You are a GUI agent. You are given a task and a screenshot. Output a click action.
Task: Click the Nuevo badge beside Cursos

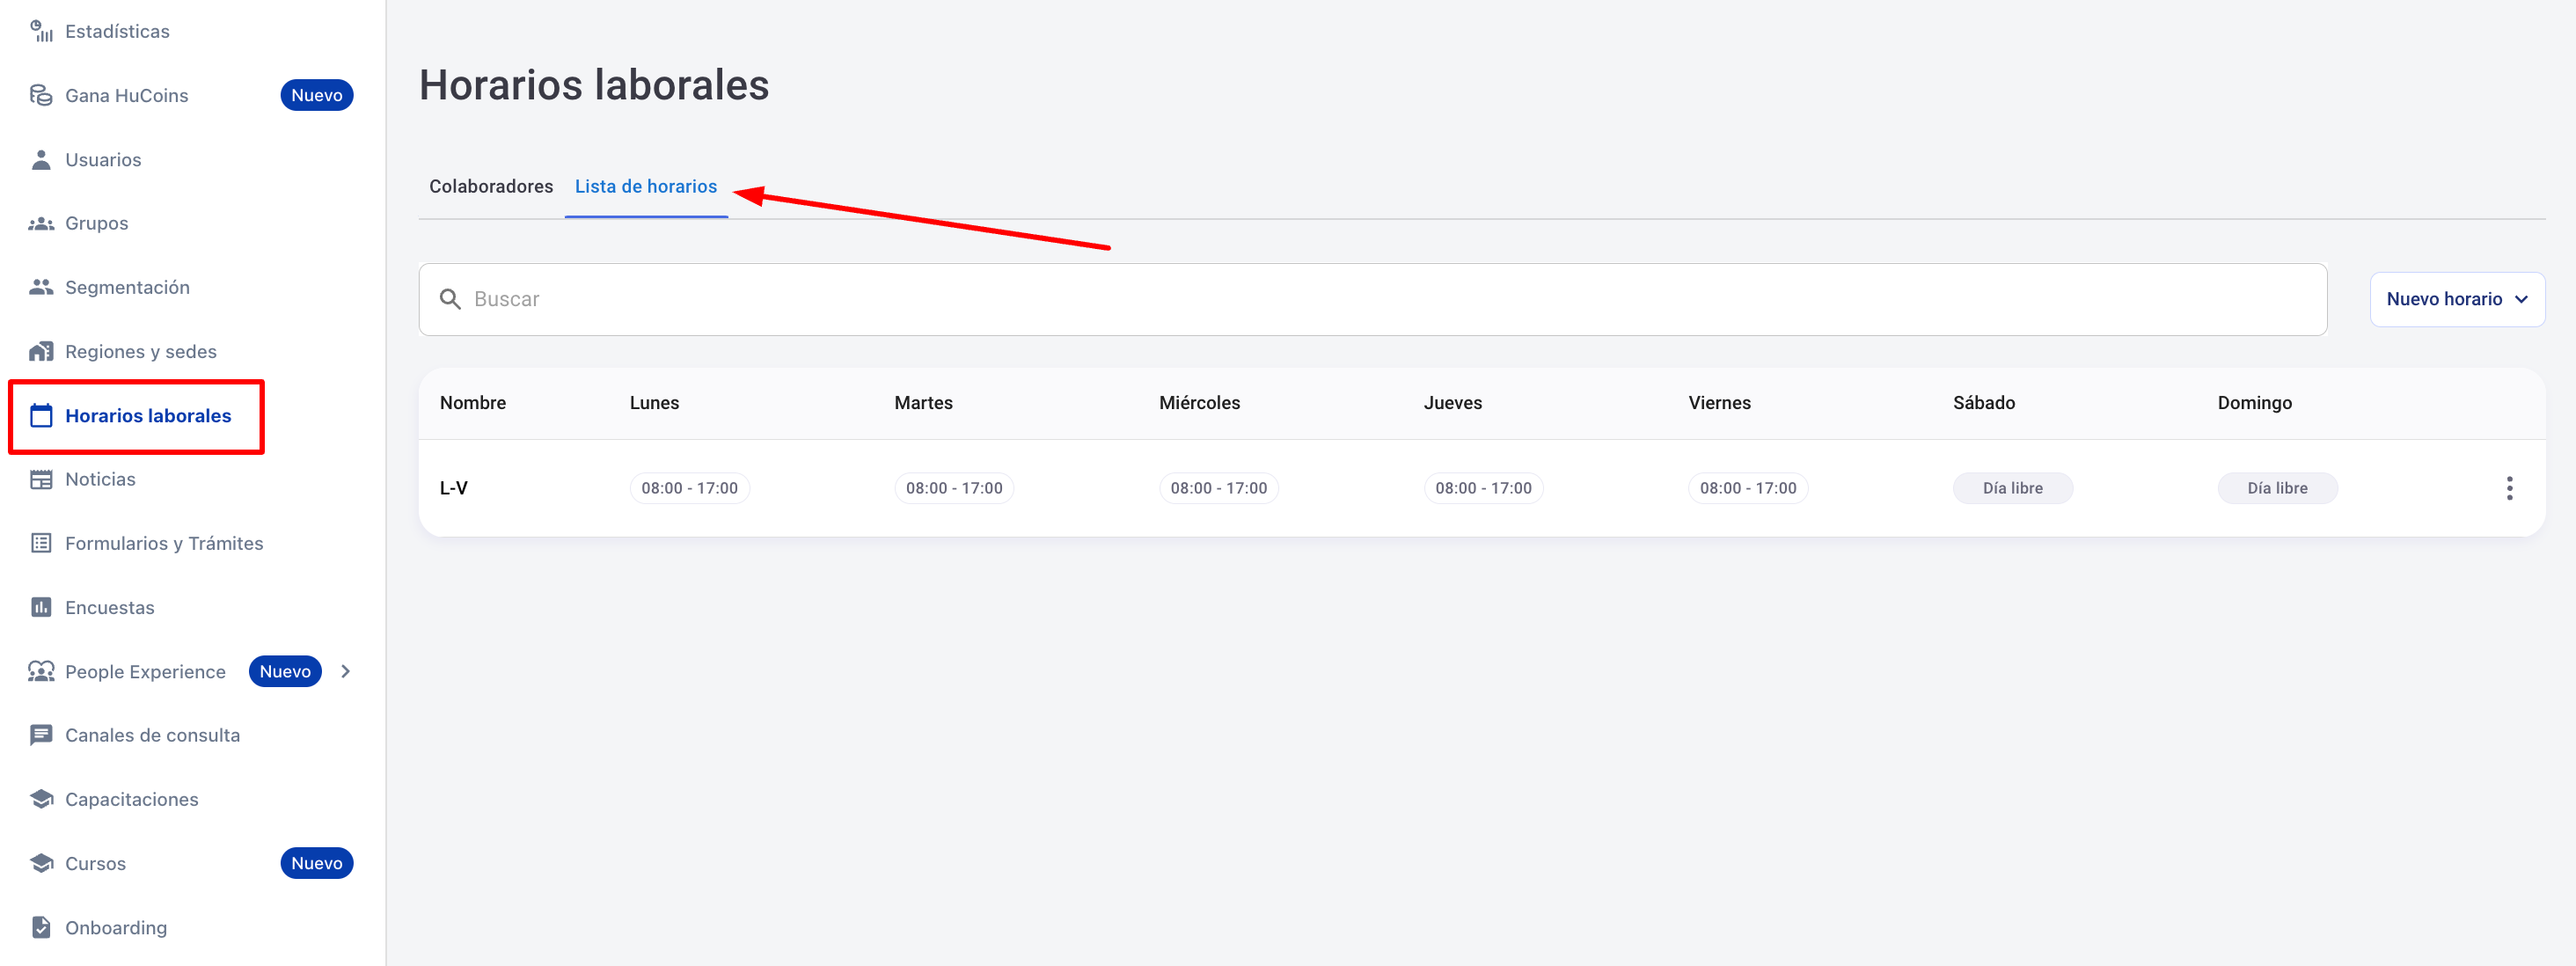pyautogui.click(x=316, y=863)
